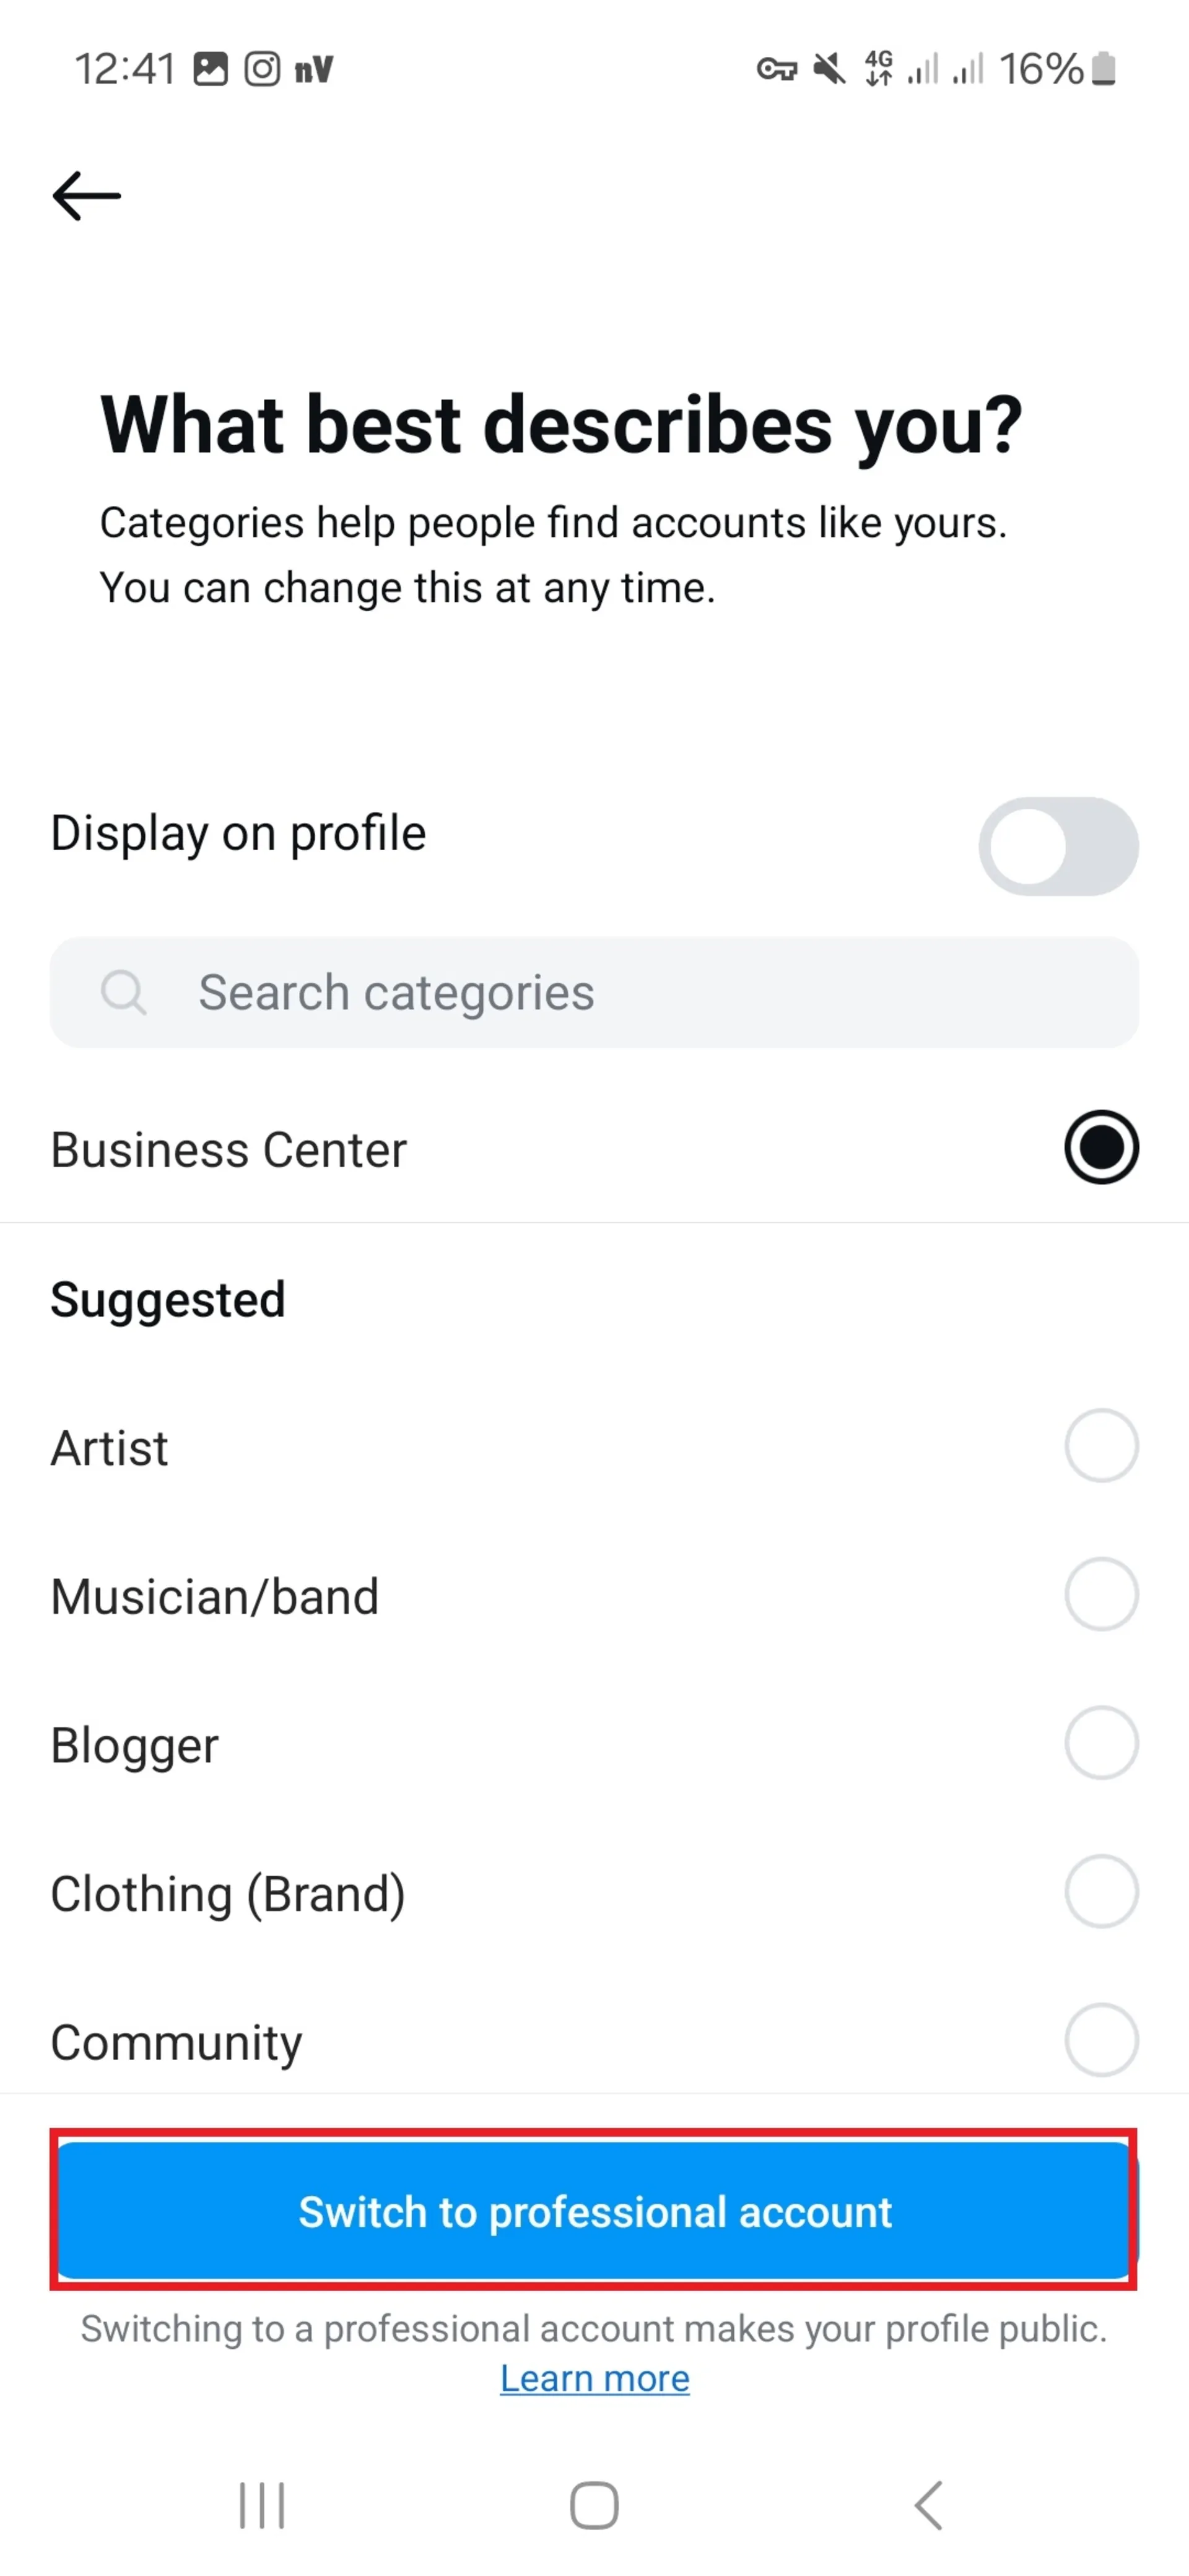
Task: Open the Learn more link
Action: (x=595, y=2379)
